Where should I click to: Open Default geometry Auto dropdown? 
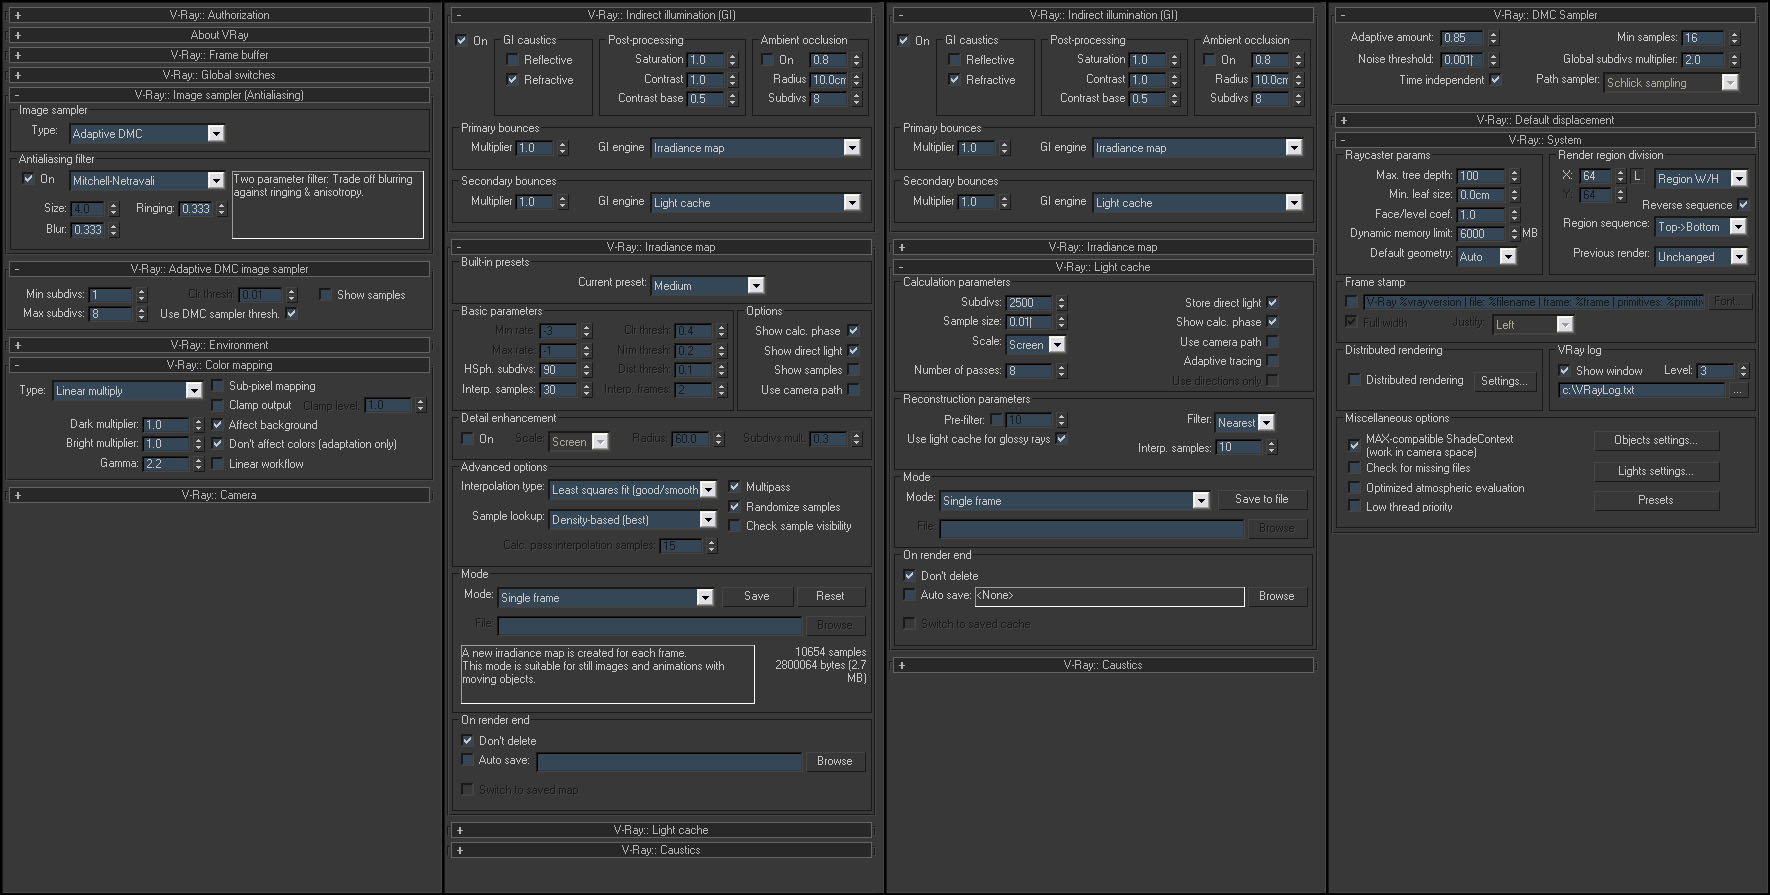point(1487,257)
